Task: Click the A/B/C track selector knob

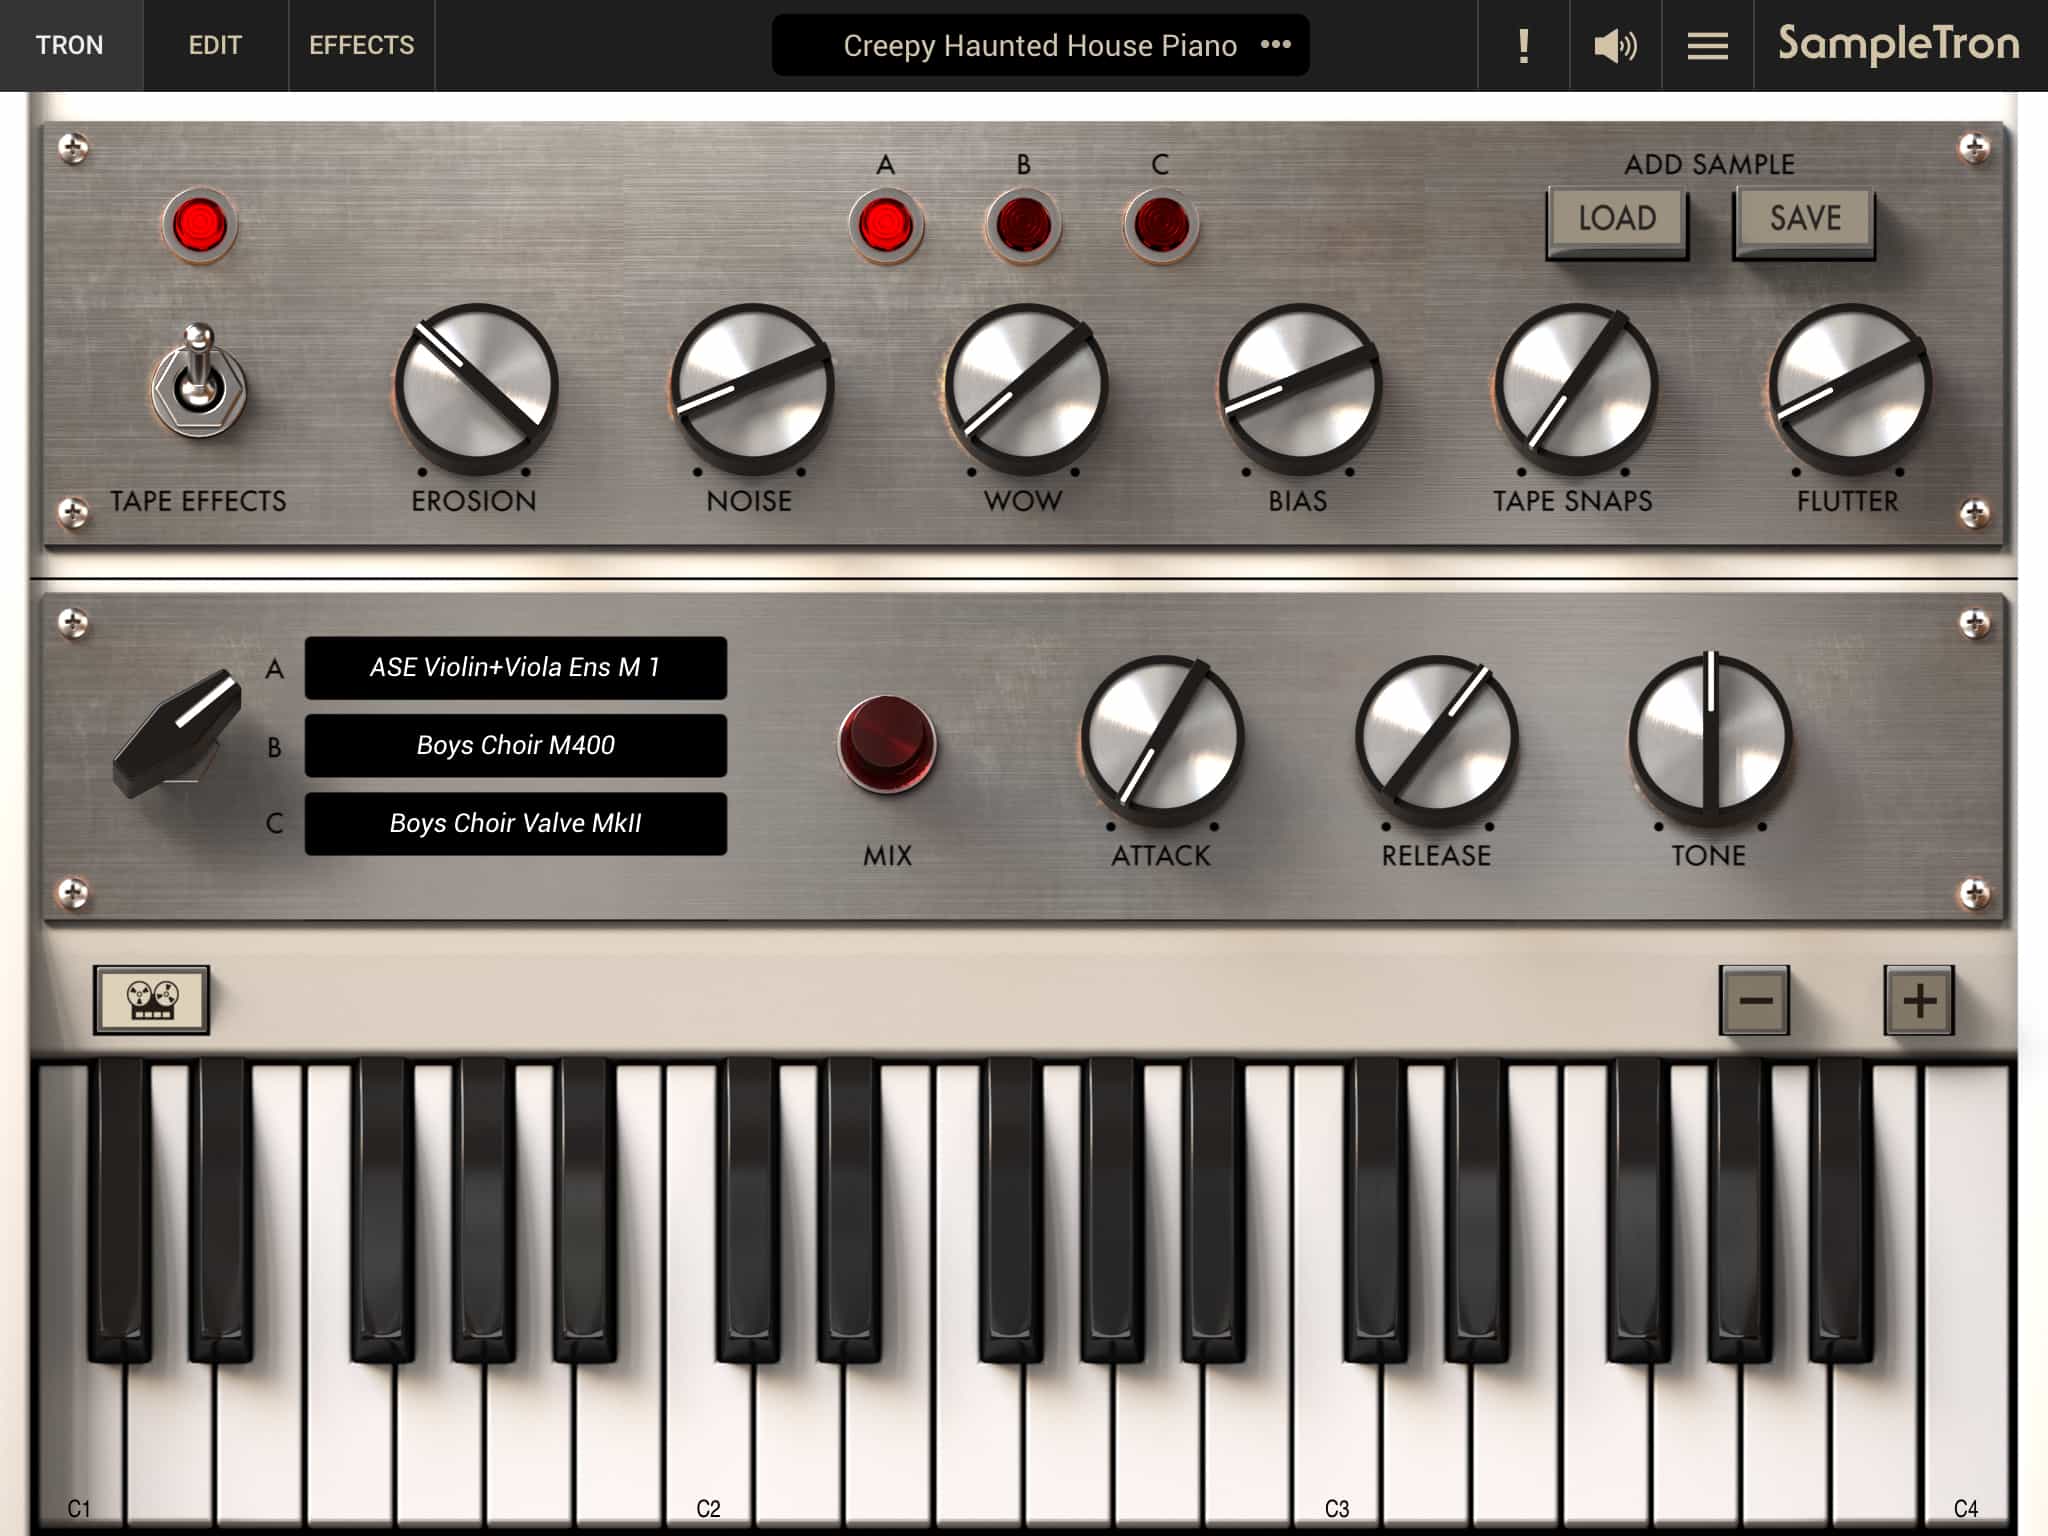Action: tap(178, 733)
